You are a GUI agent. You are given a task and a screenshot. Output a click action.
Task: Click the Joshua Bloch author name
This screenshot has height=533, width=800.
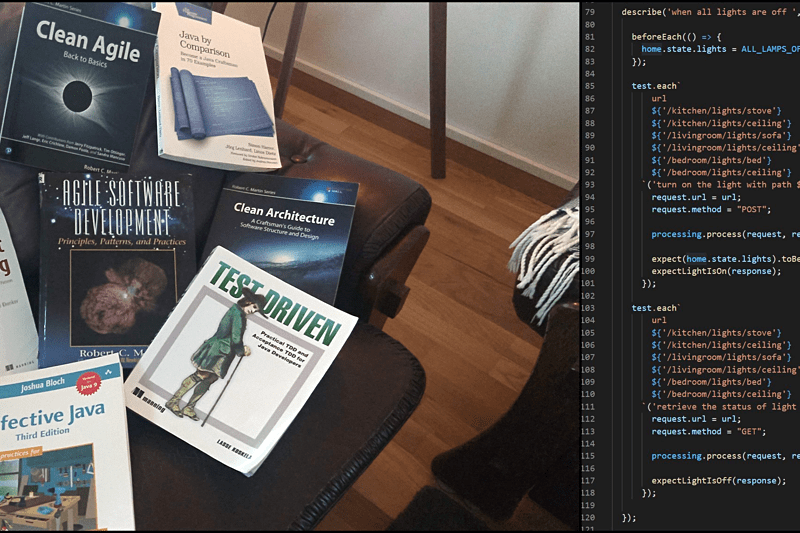[43, 384]
